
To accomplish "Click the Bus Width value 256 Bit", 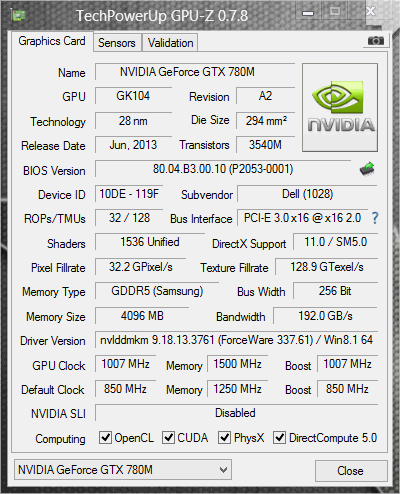I will (x=336, y=291).
